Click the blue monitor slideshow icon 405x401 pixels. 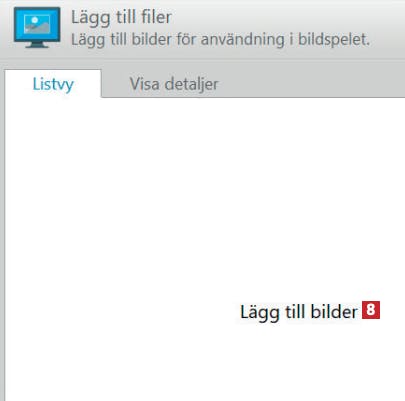(x=37, y=27)
